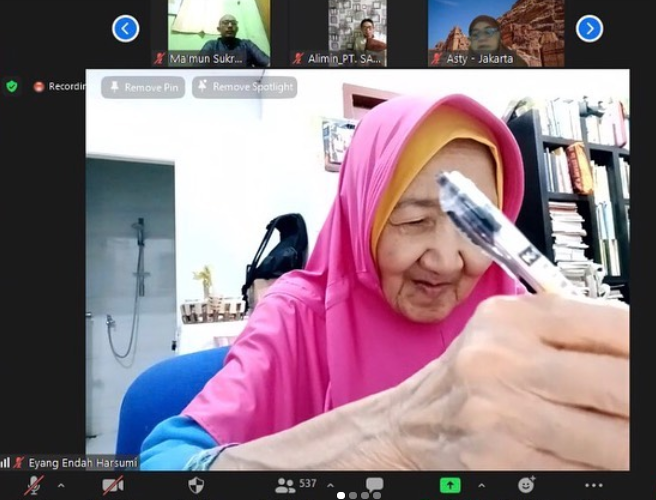656x500 pixels.
Task: Click the green encryption shield icon
Action: tap(12, 86)
